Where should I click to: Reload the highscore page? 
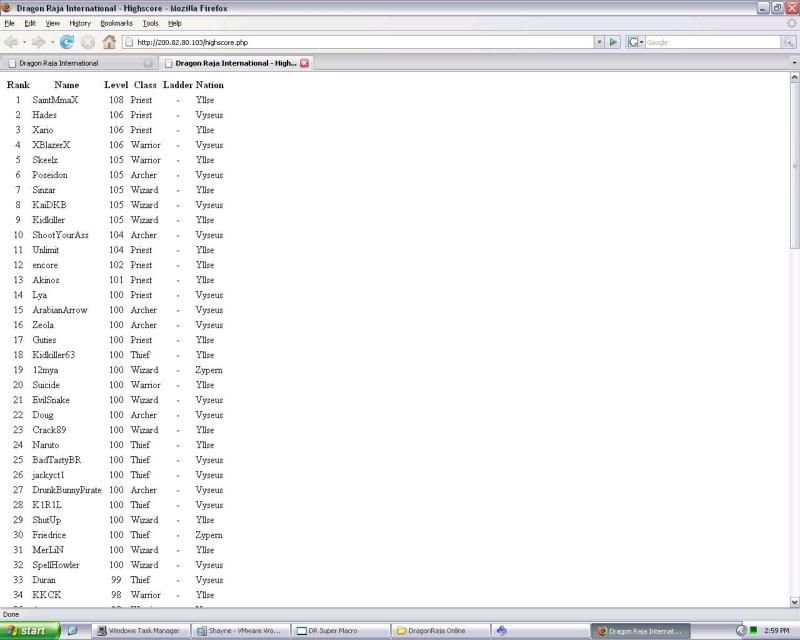(x=67, y=42)
